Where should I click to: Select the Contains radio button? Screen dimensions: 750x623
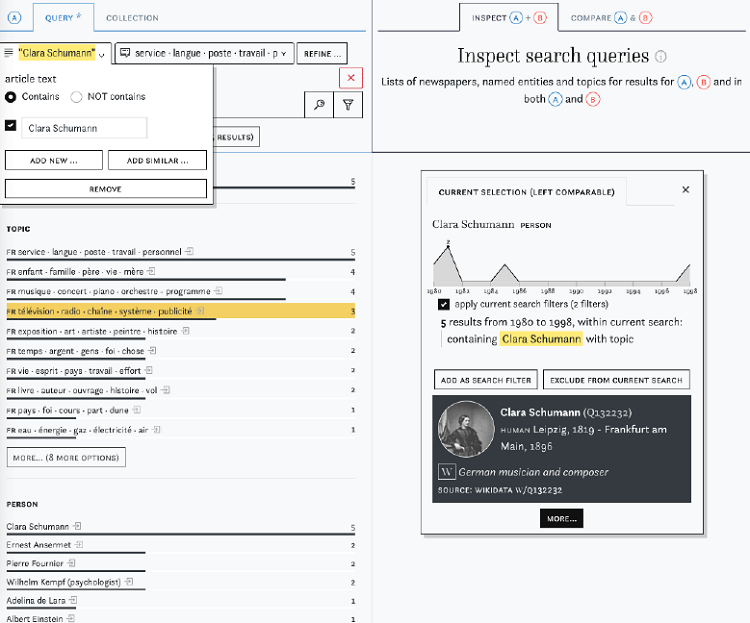[x=11, y=97]
